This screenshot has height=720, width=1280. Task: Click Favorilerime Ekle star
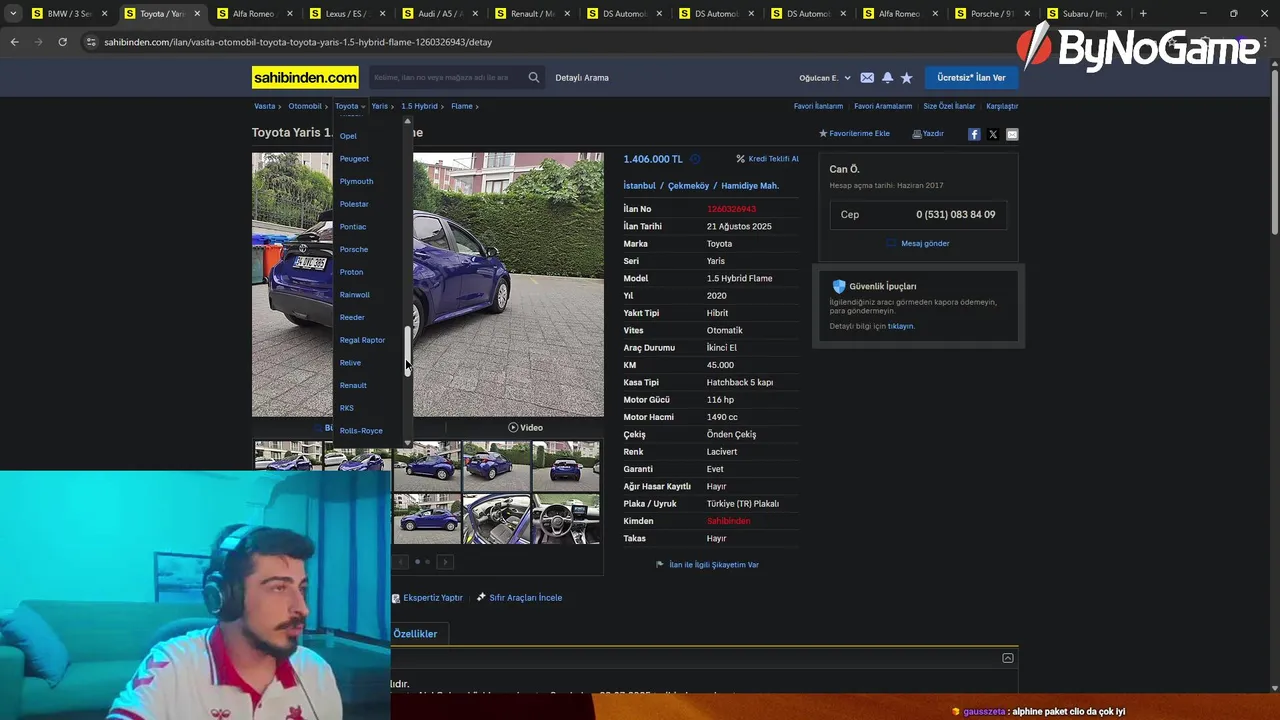point(823,134)
